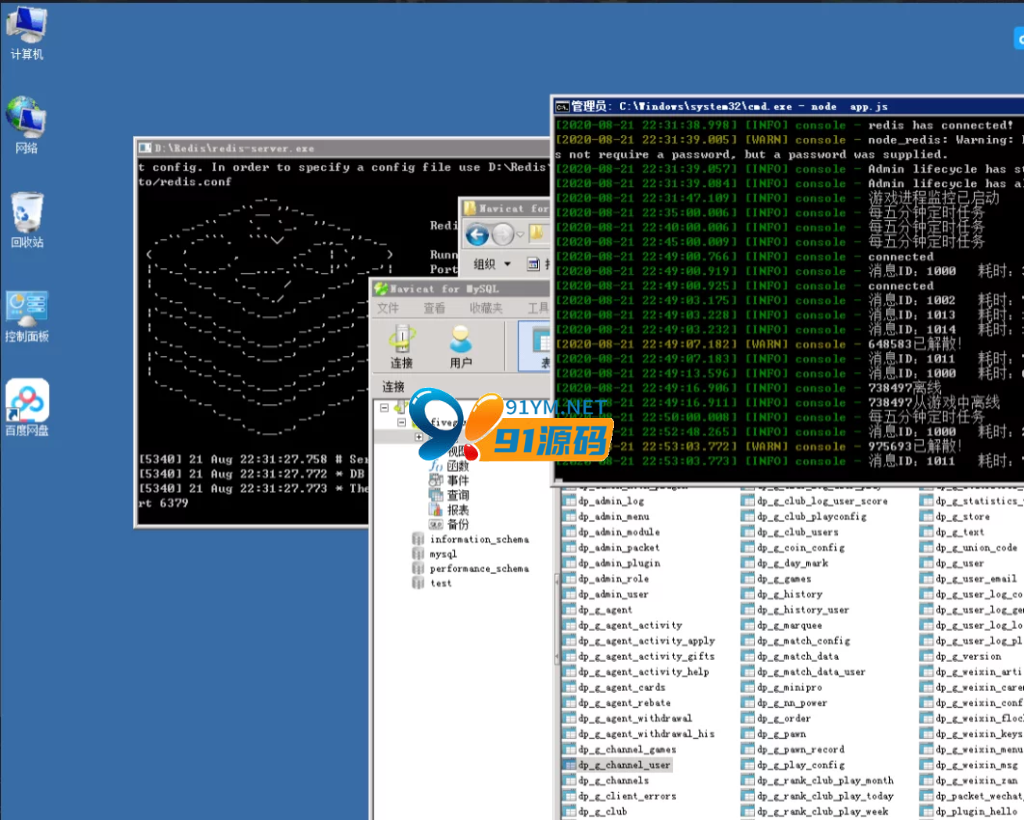This screenshot has width=1024, height=820.
Task: Select the dp_g_marquee table
Action: click(789, 625)
